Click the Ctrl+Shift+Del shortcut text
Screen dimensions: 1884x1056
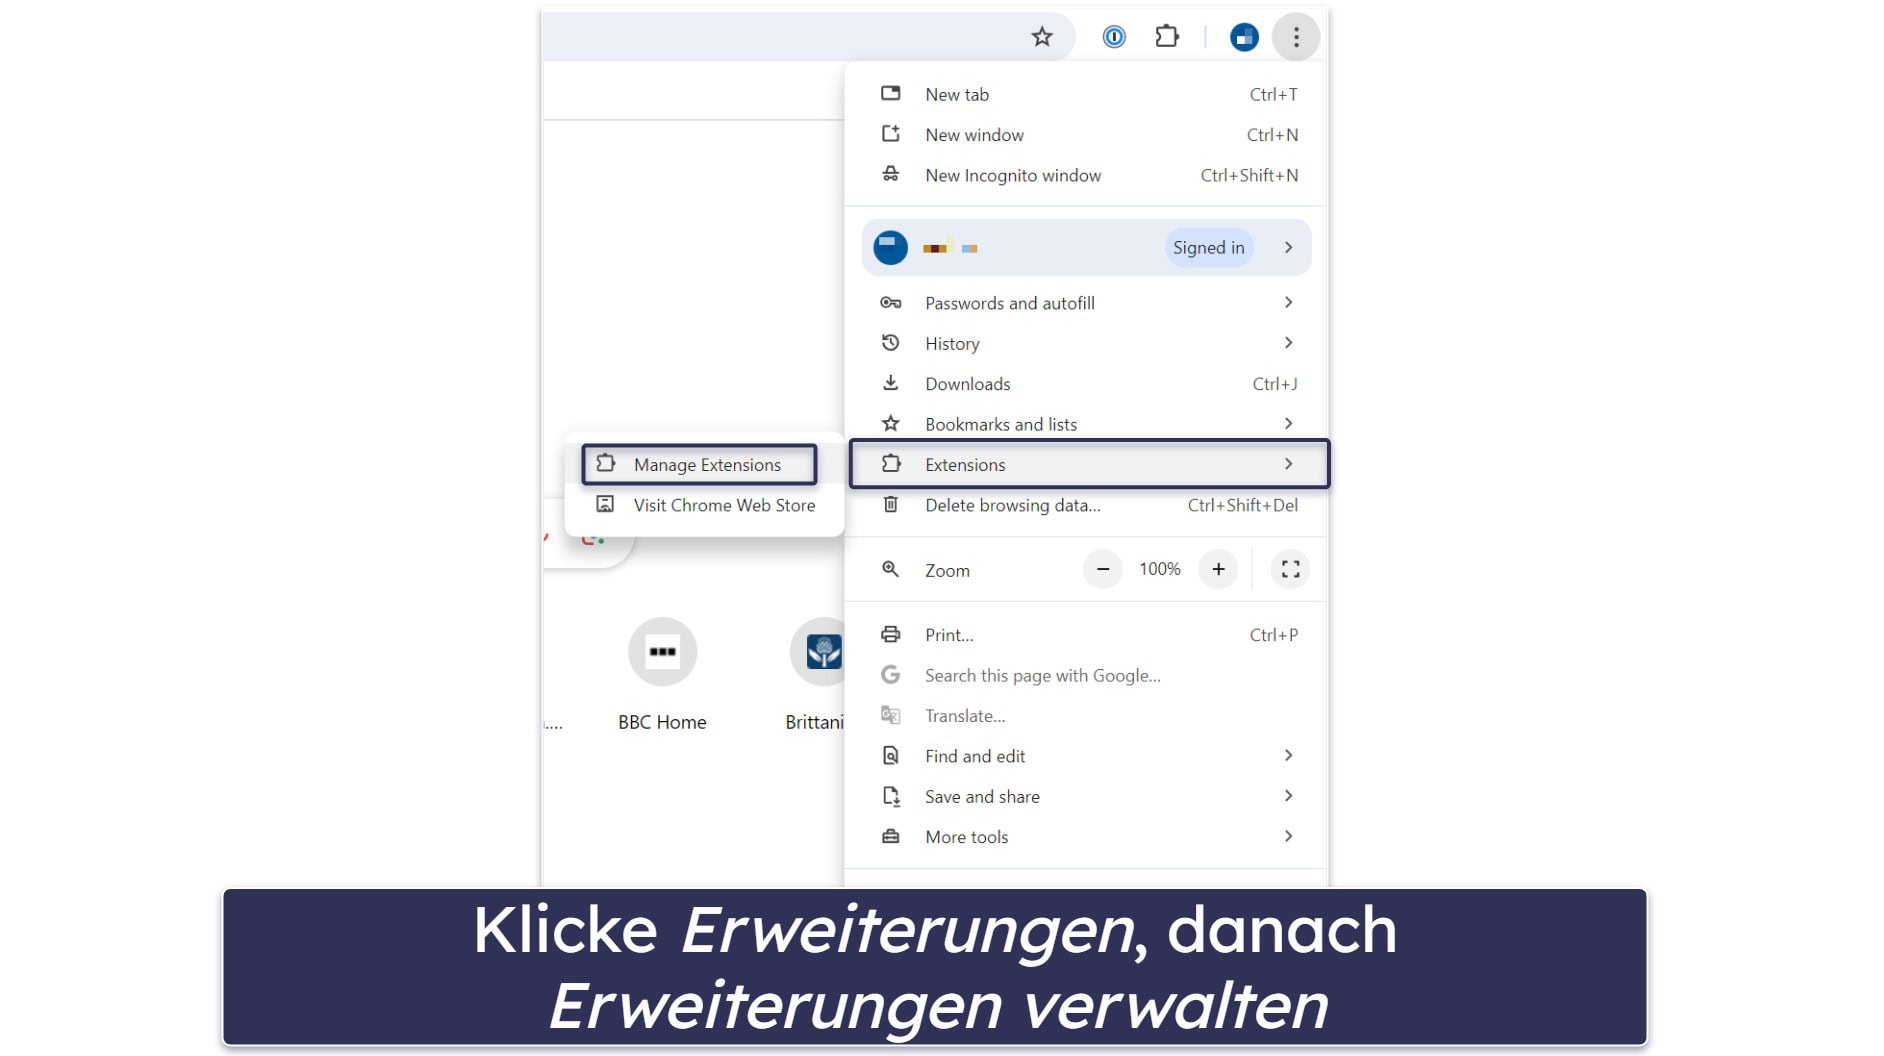1243,505
